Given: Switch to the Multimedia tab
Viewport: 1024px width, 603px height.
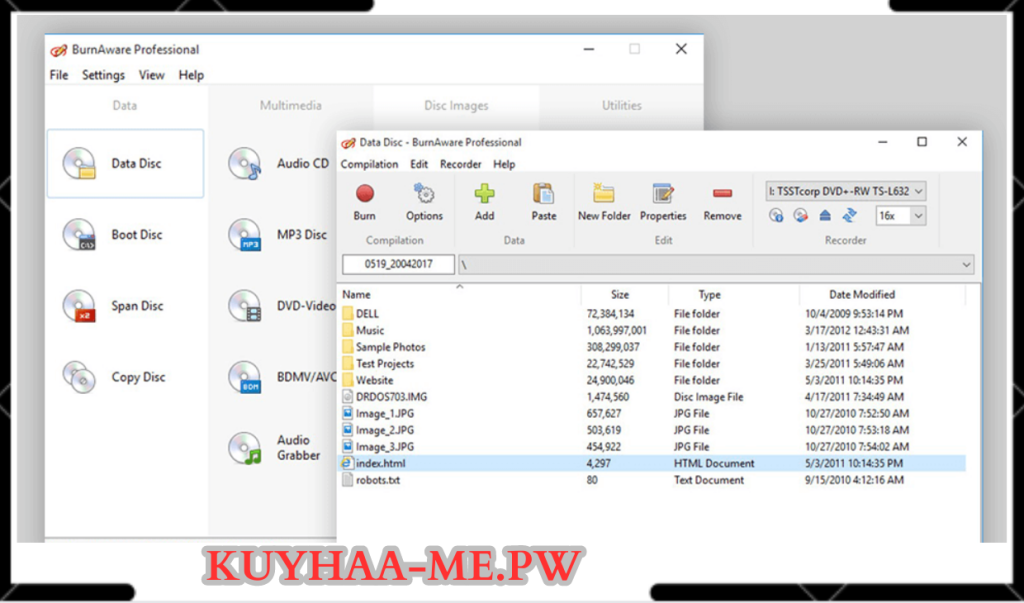Looking at the screenshot, I should tap(291, 105).
